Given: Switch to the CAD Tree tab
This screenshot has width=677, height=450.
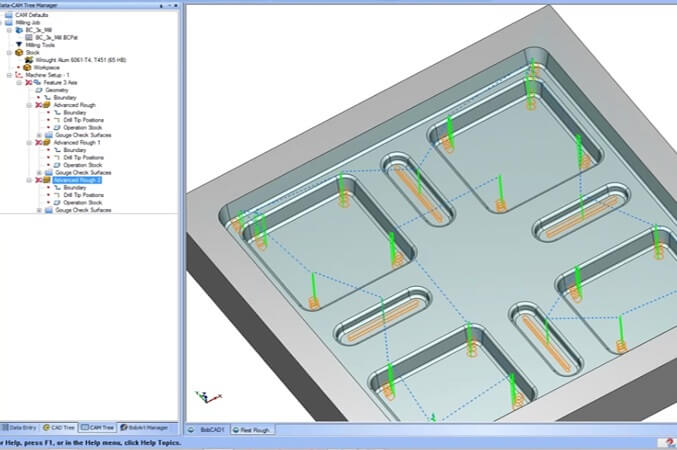Looking at the screenshot, I should (59, 428).
